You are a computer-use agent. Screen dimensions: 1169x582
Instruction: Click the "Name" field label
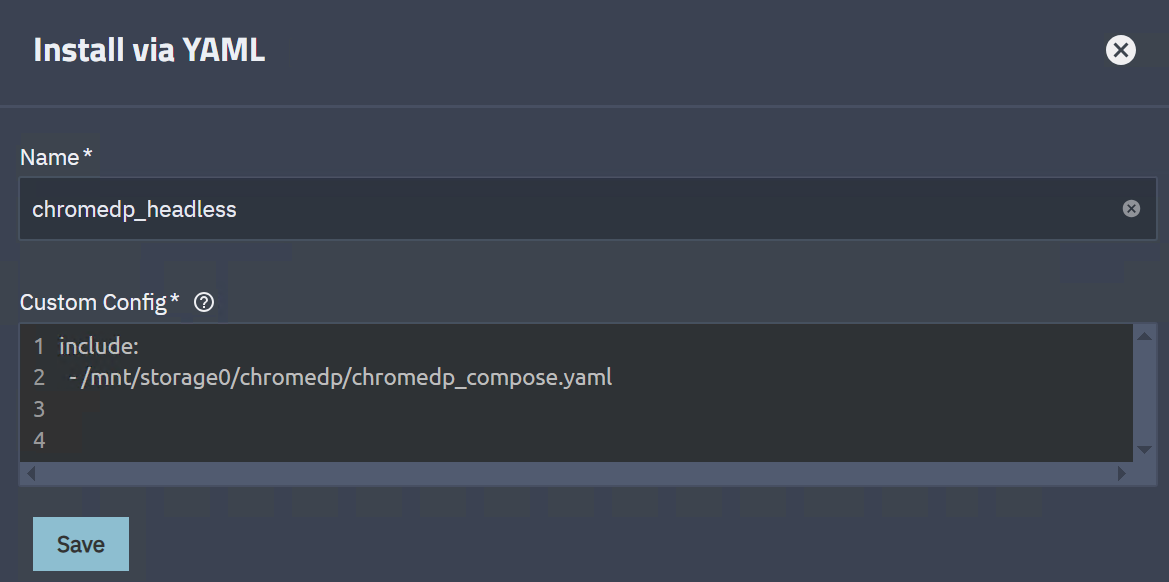(x=50, y=157)
